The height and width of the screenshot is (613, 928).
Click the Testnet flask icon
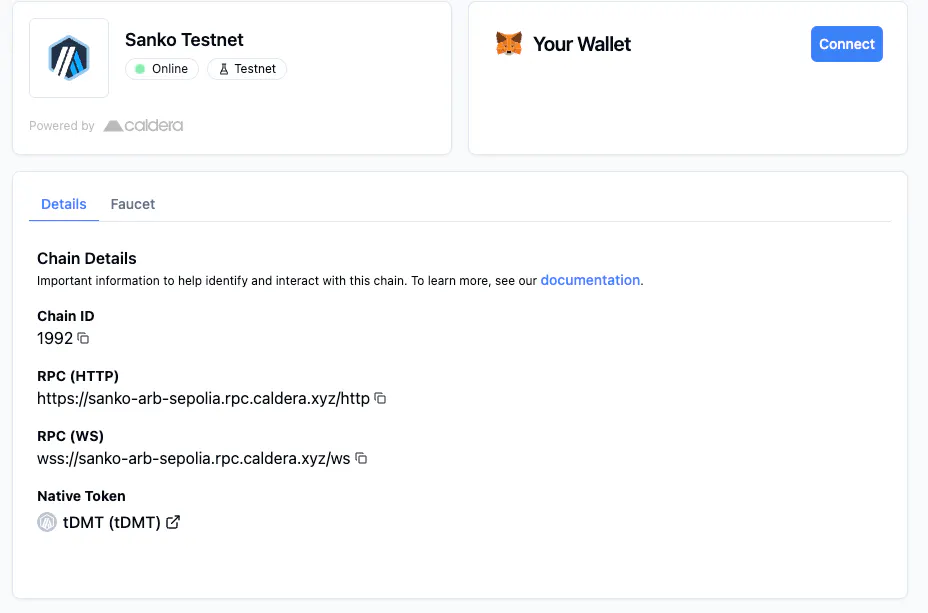pos(224,69)
